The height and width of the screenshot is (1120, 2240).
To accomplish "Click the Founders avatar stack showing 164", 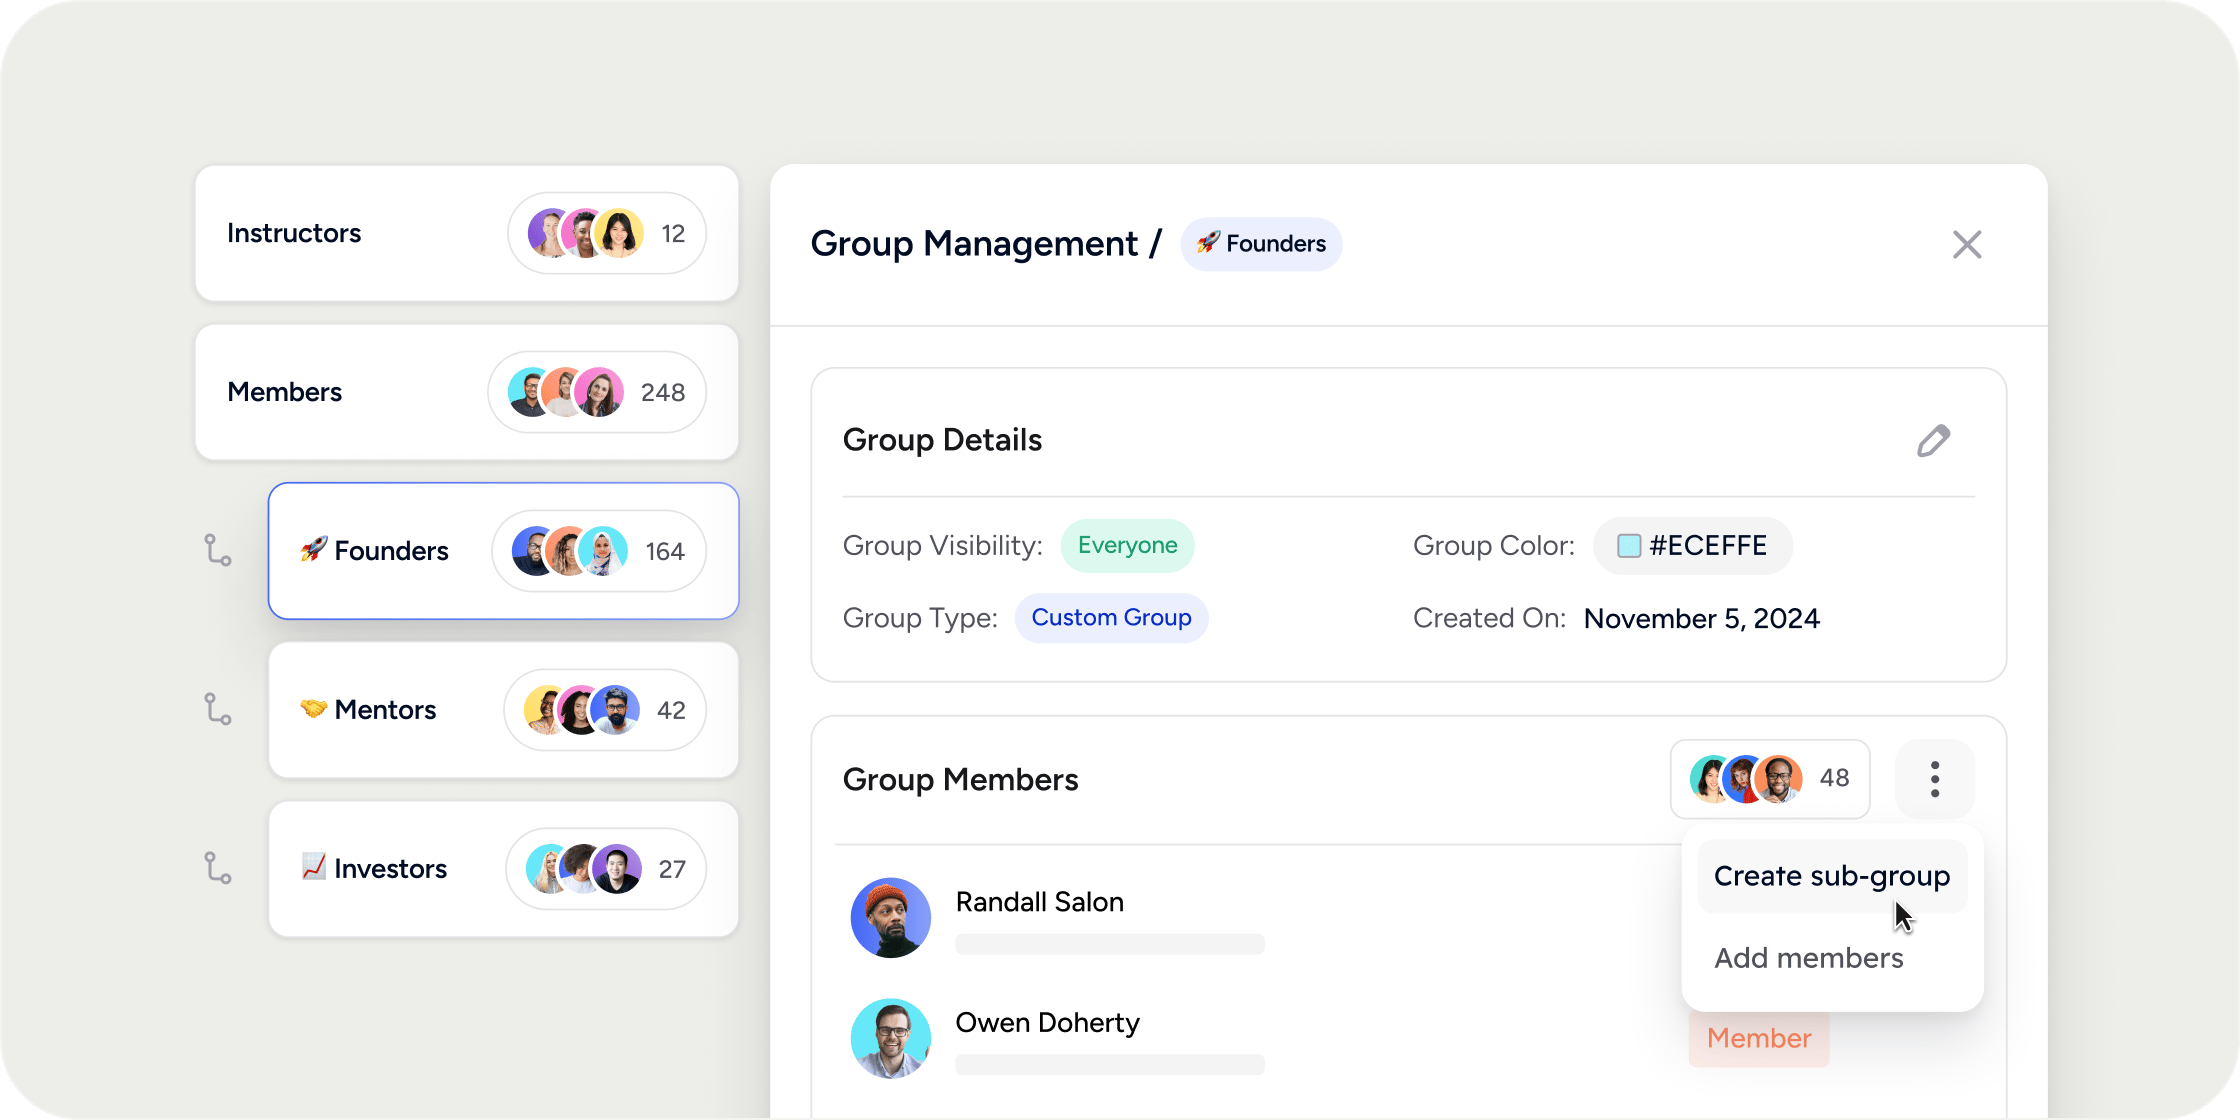I will coord(599,551).
